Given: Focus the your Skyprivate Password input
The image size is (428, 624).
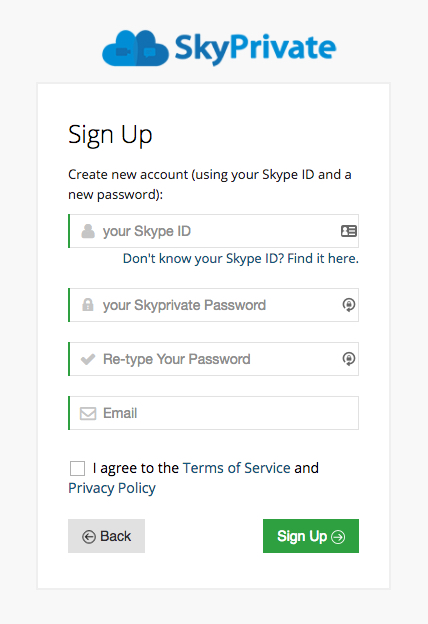Looking at the screenshot, I should (214, 305).
